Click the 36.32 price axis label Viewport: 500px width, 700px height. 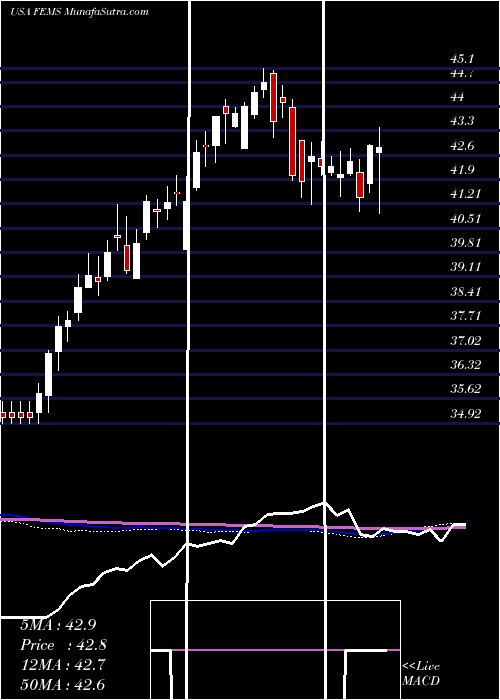[465, 364]
